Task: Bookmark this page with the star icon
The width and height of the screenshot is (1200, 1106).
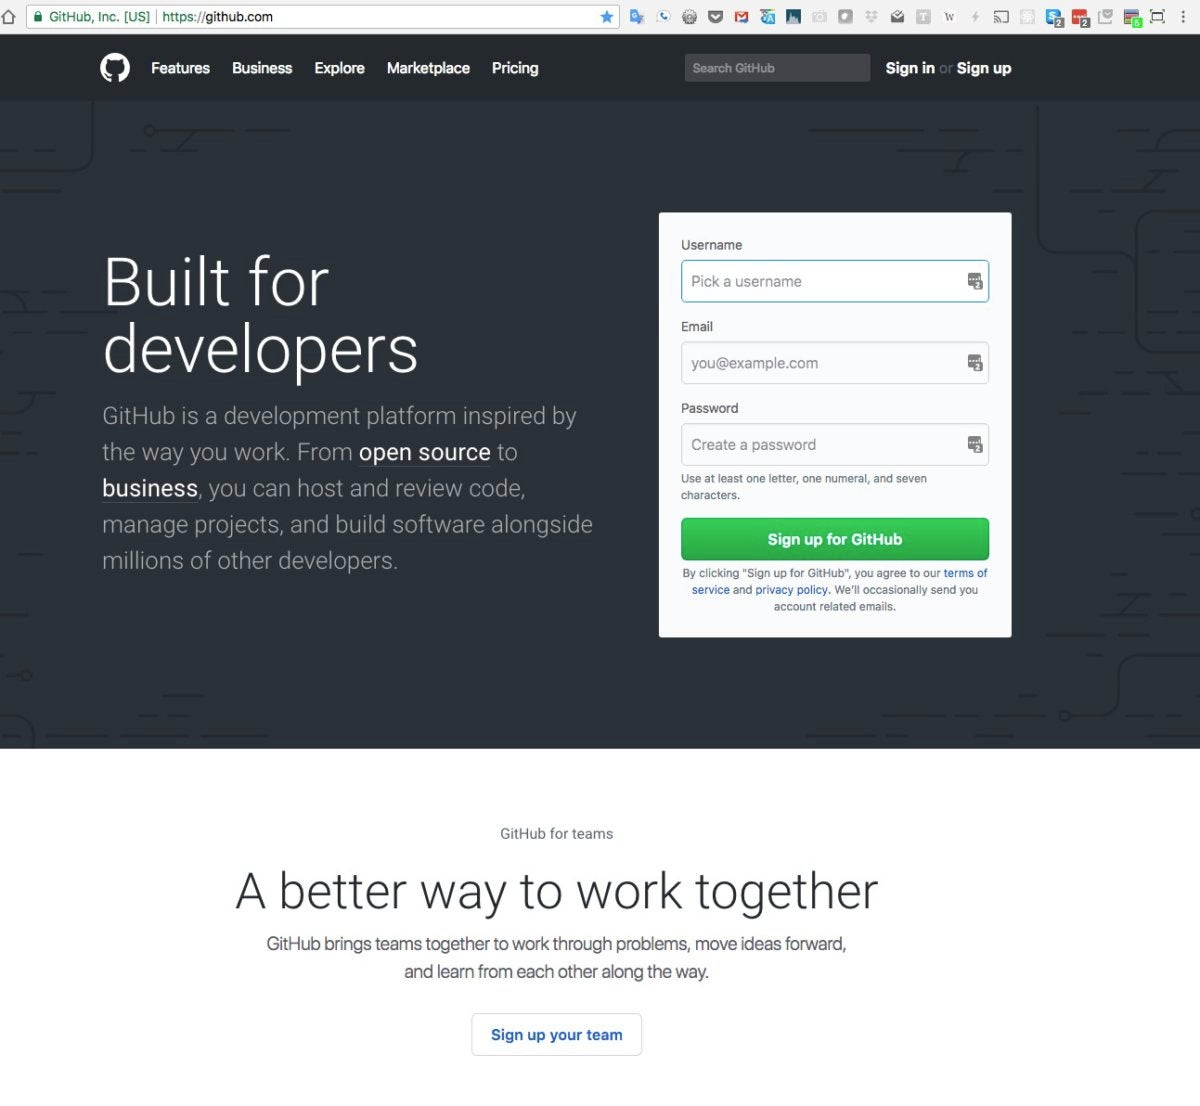Action: (606, 17)
